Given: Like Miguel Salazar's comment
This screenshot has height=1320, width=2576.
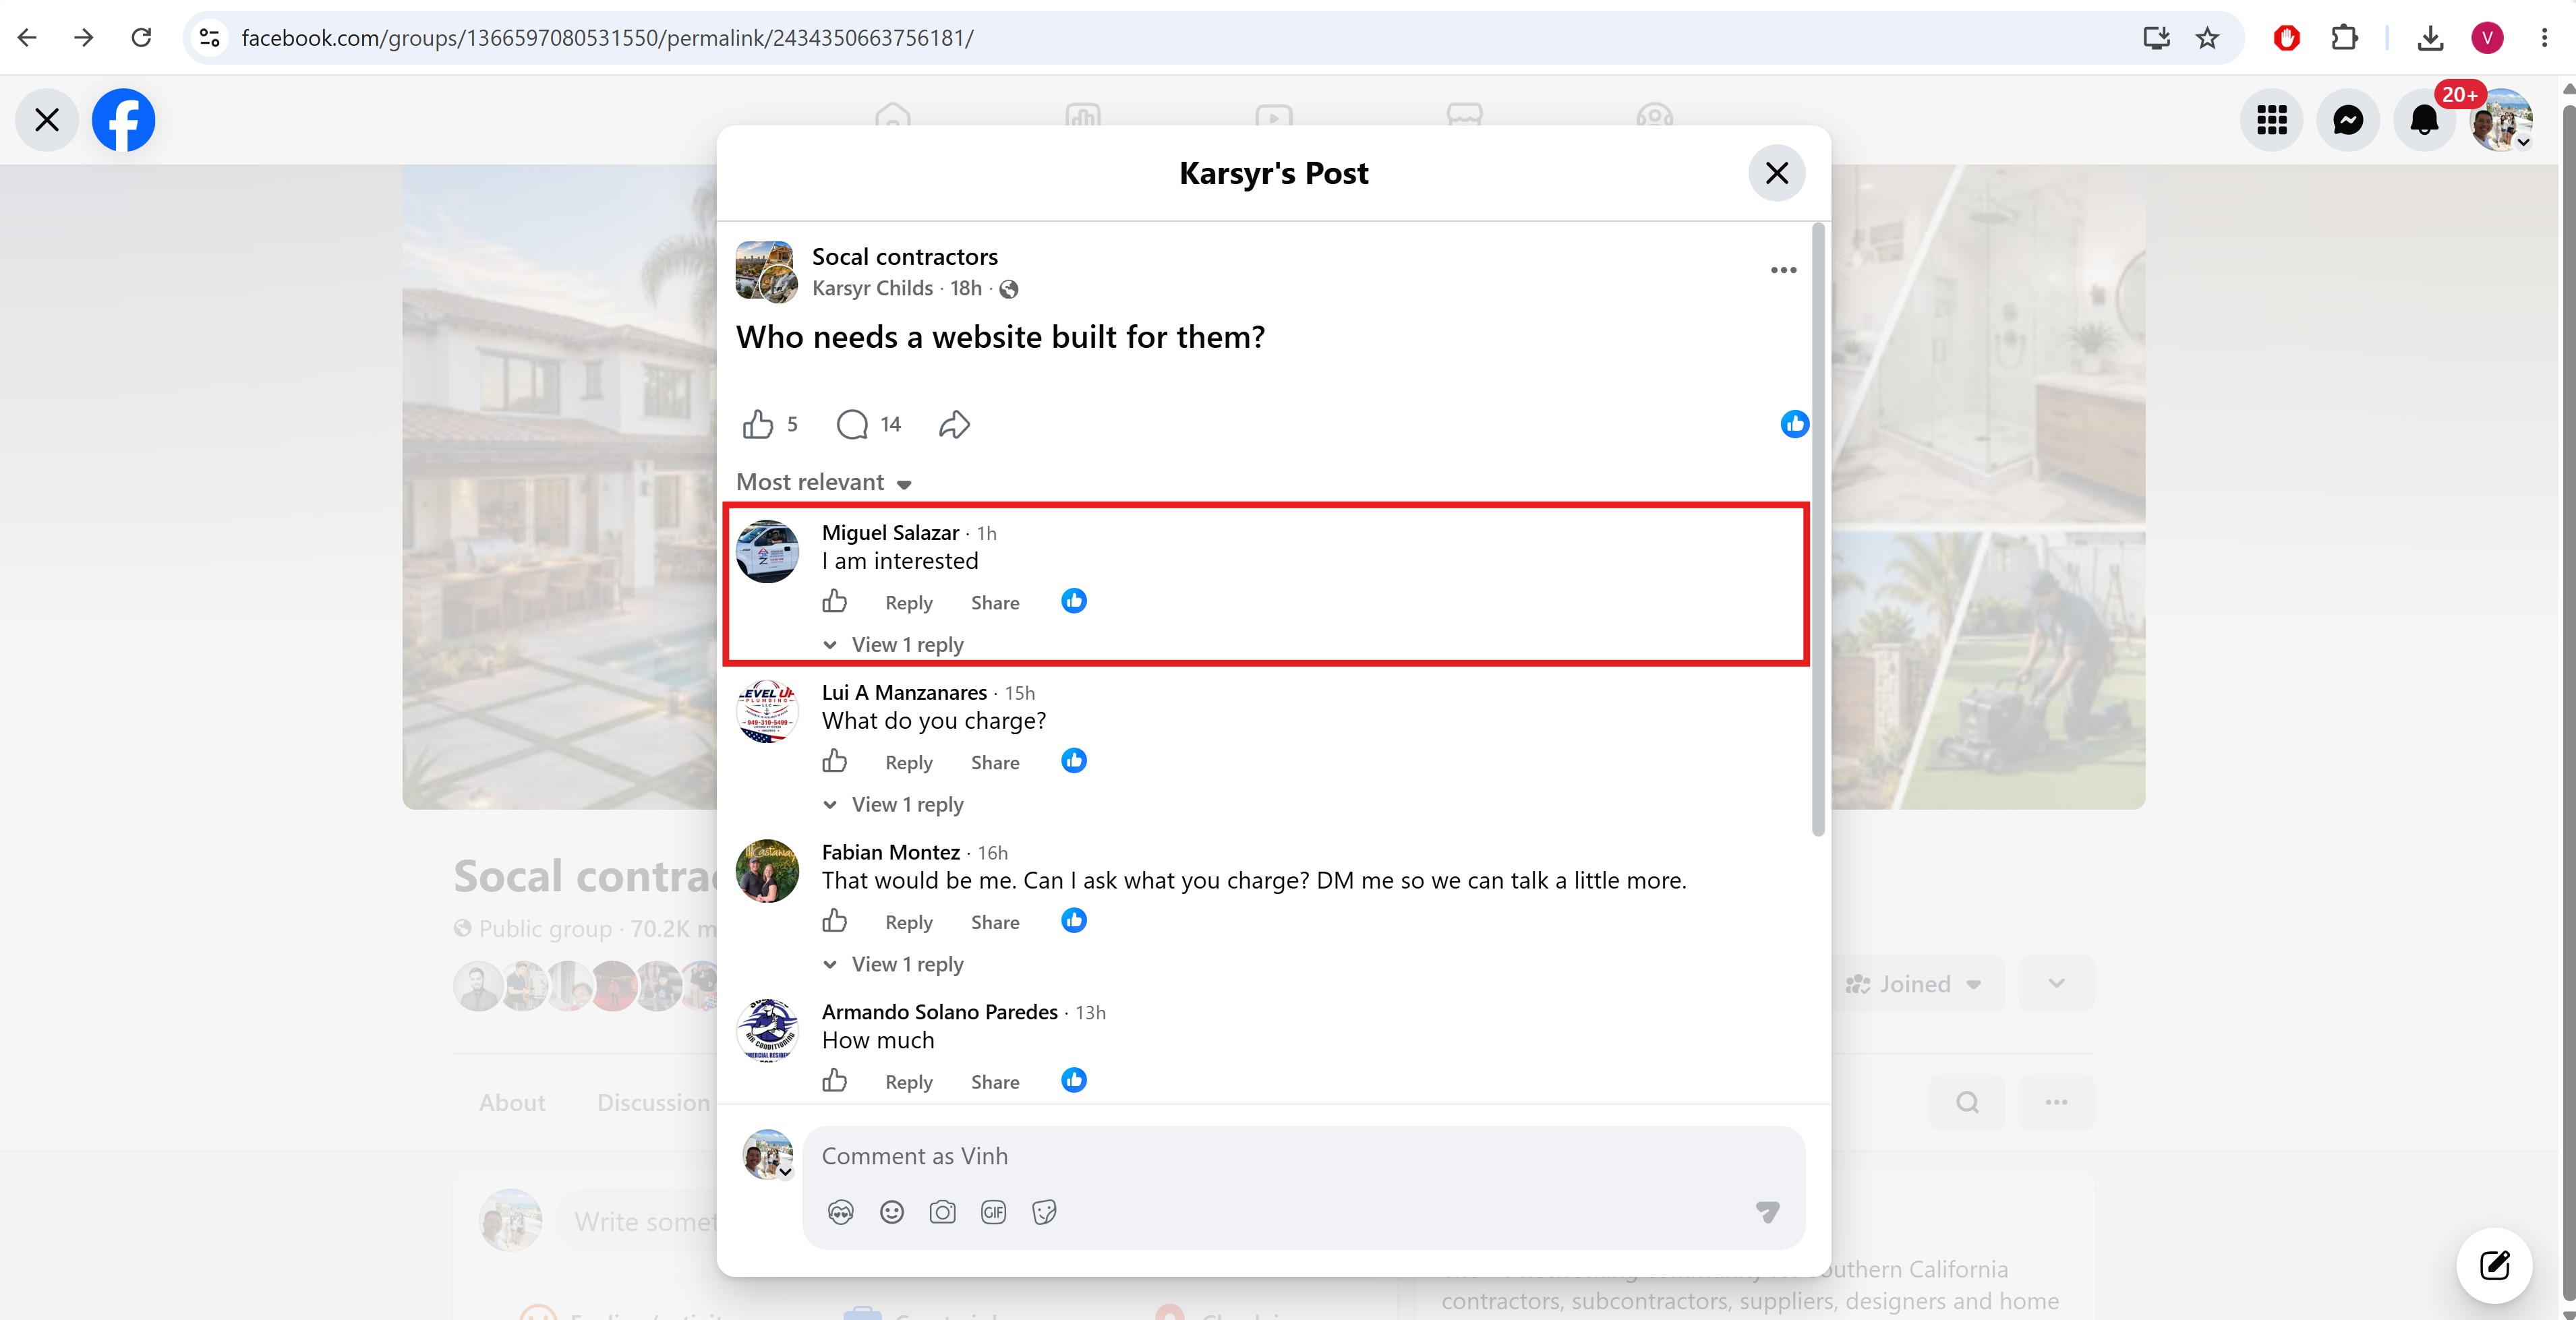Looking at the screenshot, I should tap(834, 601).
